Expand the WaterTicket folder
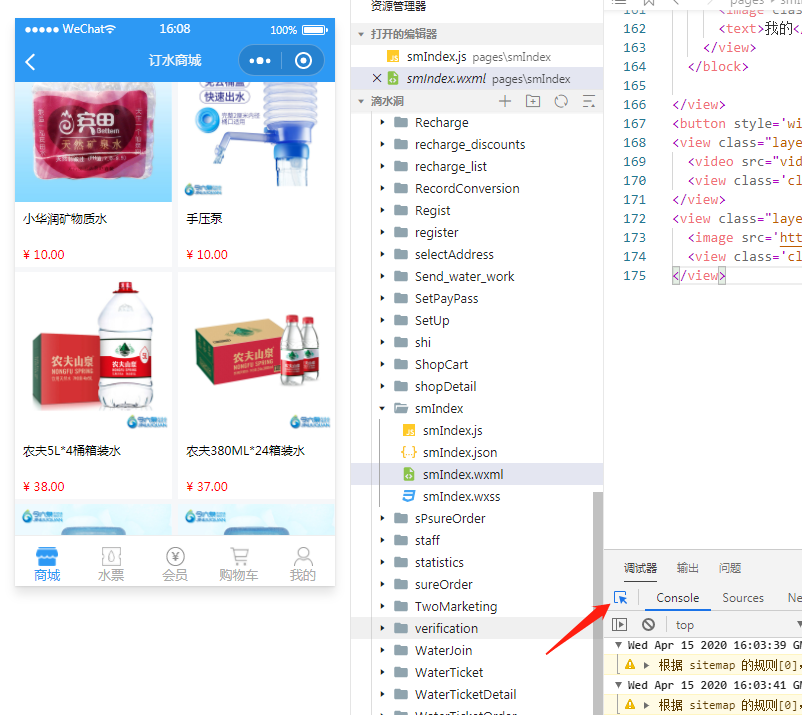Screen dimensions: 802x715 [x=382, y=672]
